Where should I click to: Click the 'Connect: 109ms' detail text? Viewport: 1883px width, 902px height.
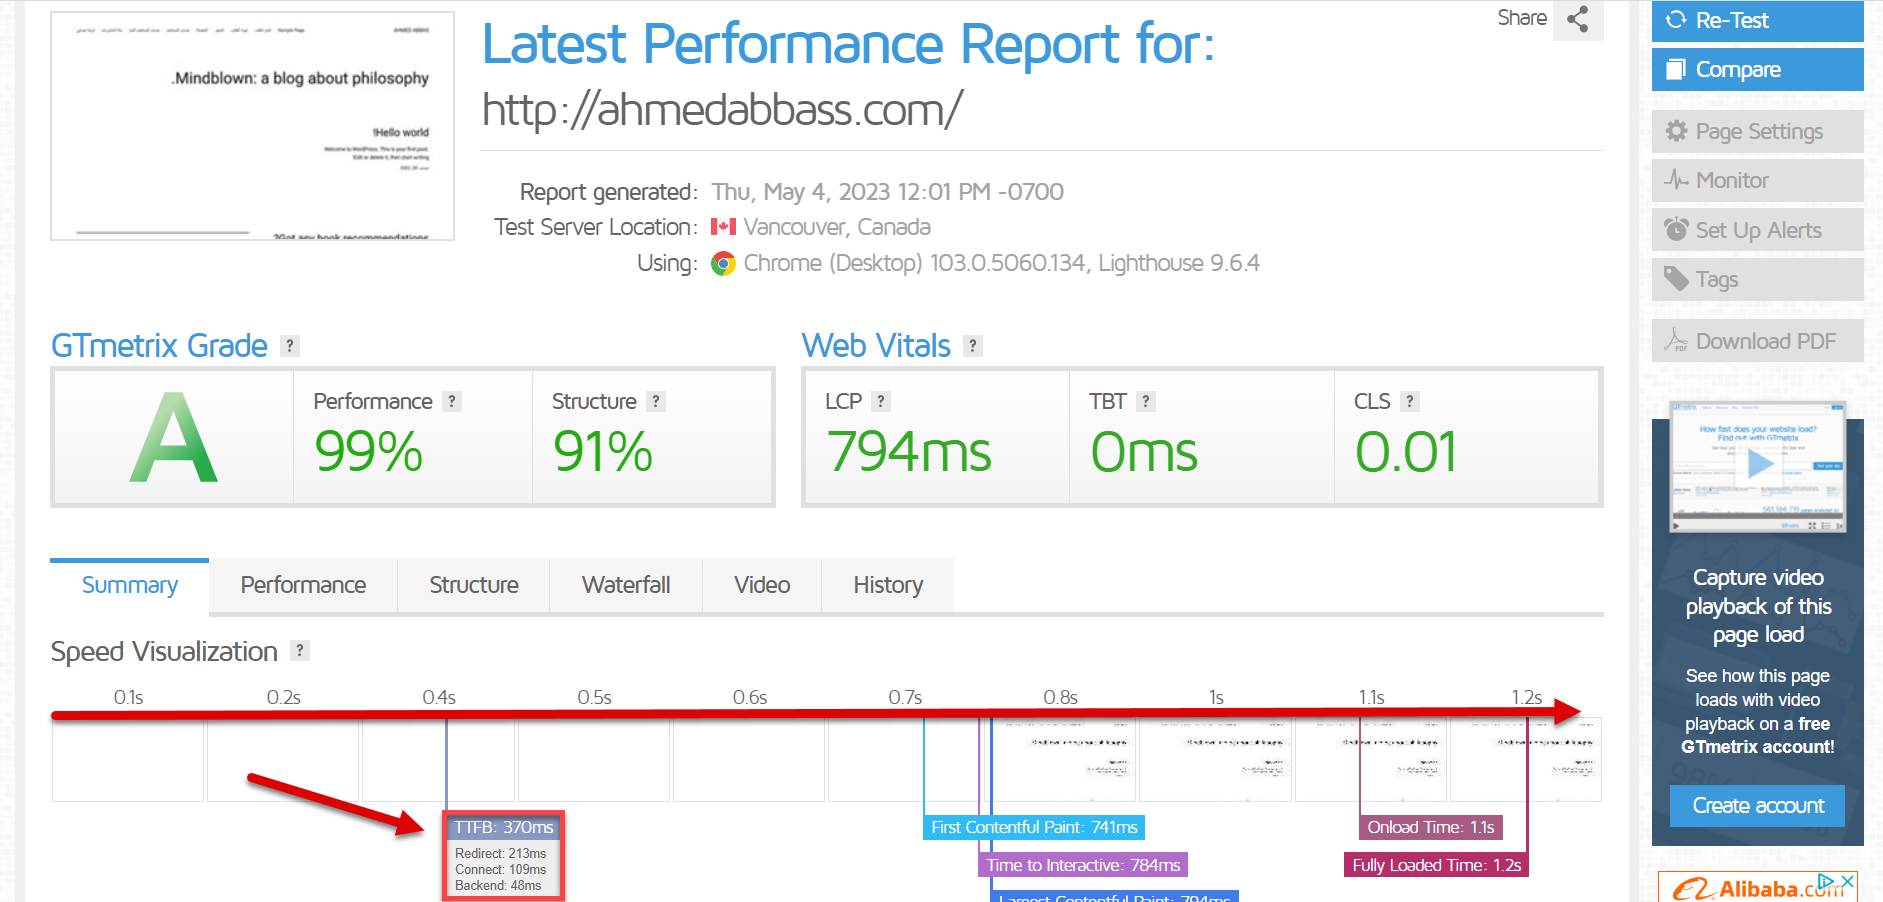pos(501,869)
